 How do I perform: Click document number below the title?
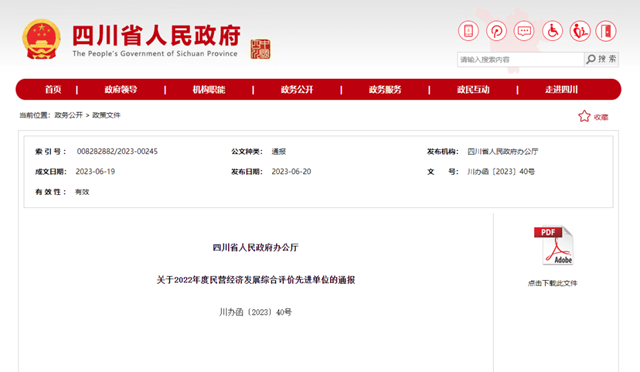256,312
